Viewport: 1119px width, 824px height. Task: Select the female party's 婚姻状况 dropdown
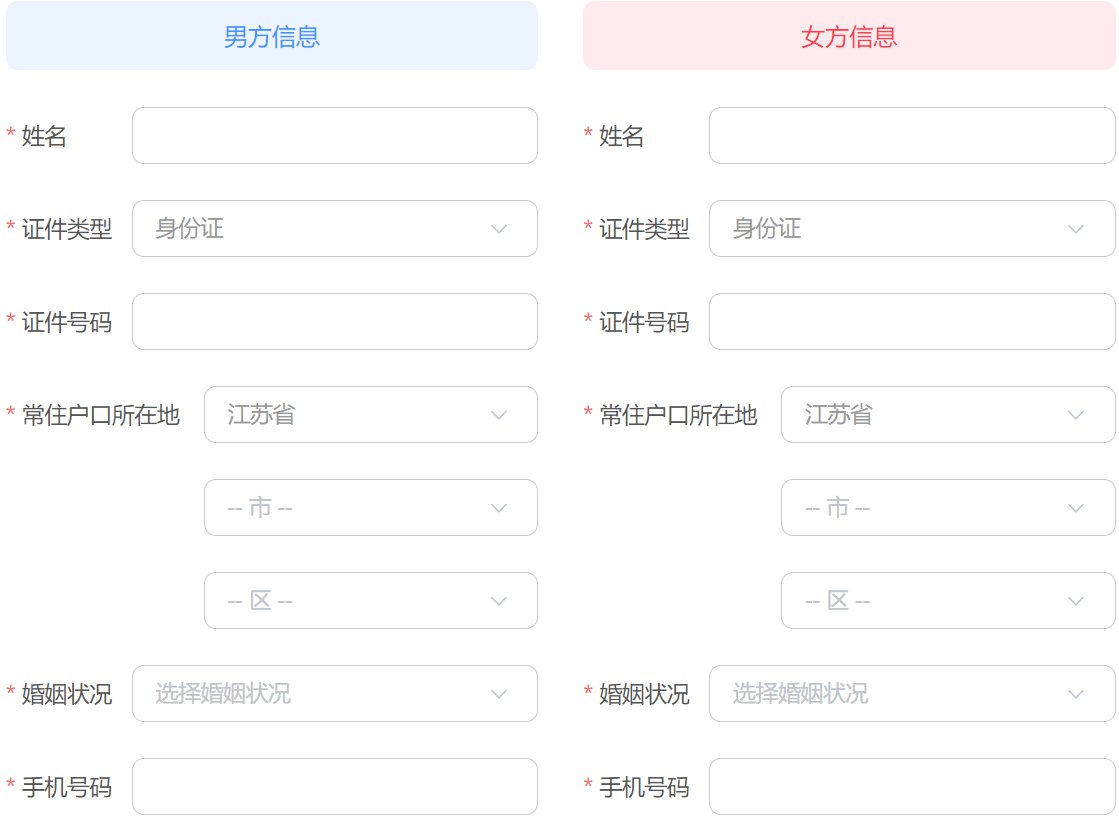pyautogui.click(x=911, y=694)
